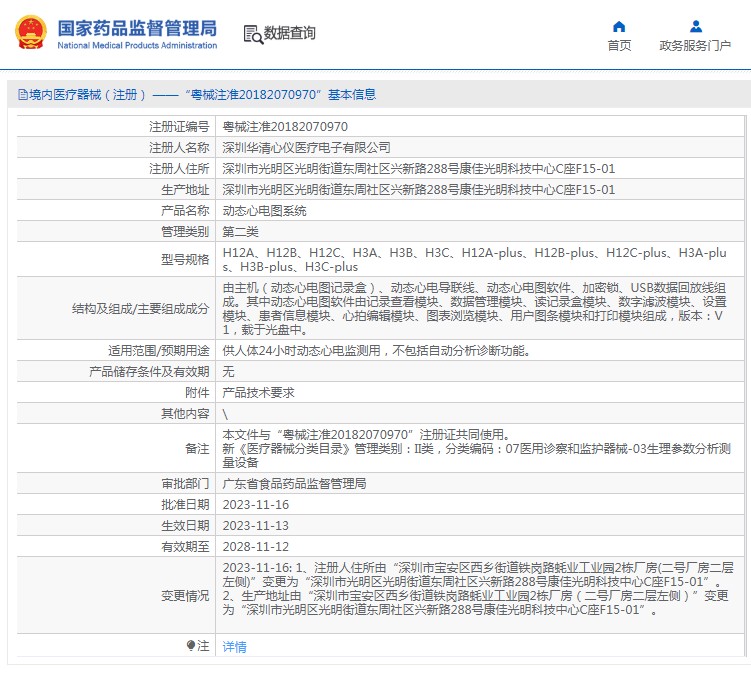Click the 适用范围/预期用途 label
Screen dimensions: 751x673
coord(159,351)
